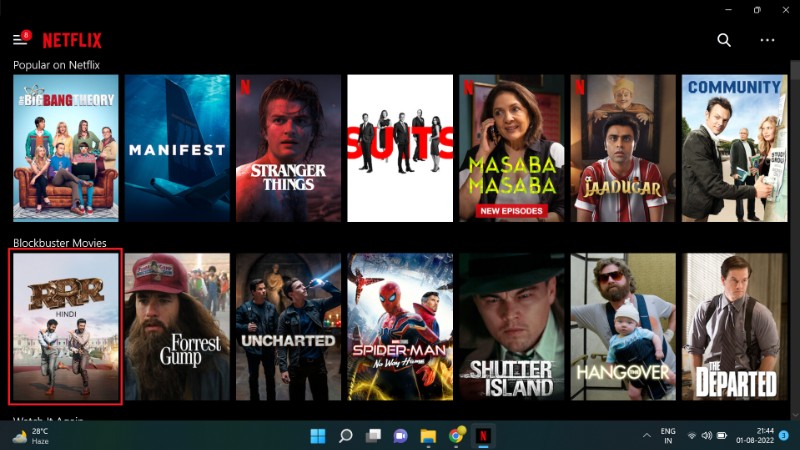Open File Explorer from taskbar

click(x=428, y=436)
